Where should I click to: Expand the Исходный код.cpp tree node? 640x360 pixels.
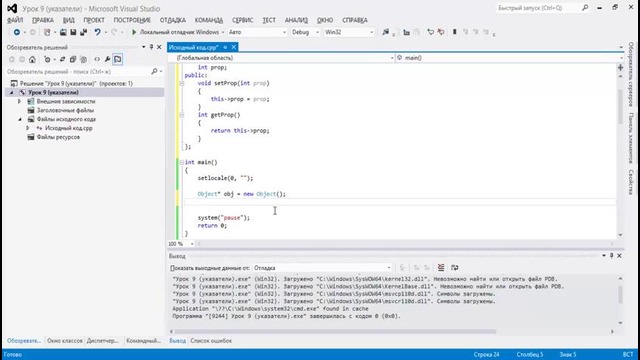click(x=28, y=128)
